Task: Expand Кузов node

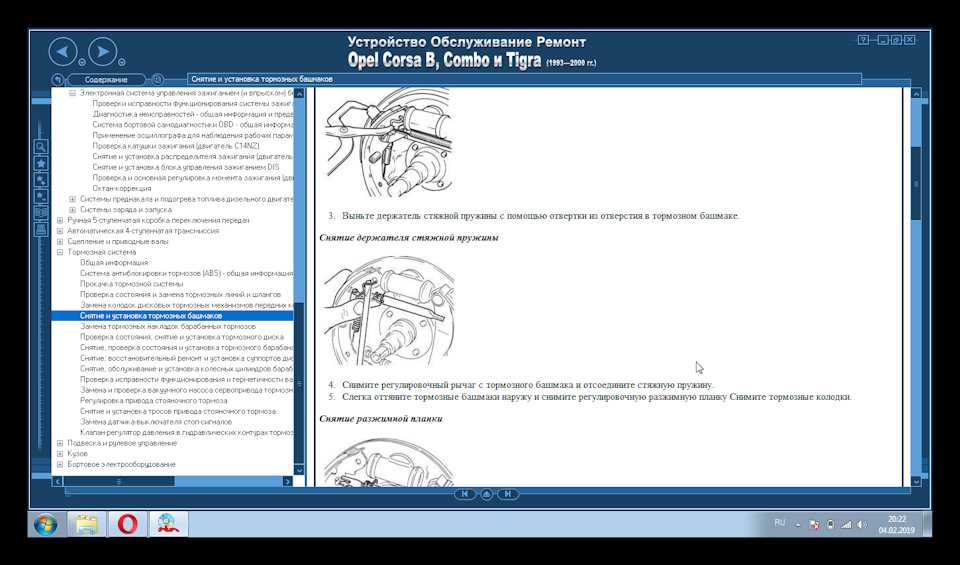Action: (60, 454)
